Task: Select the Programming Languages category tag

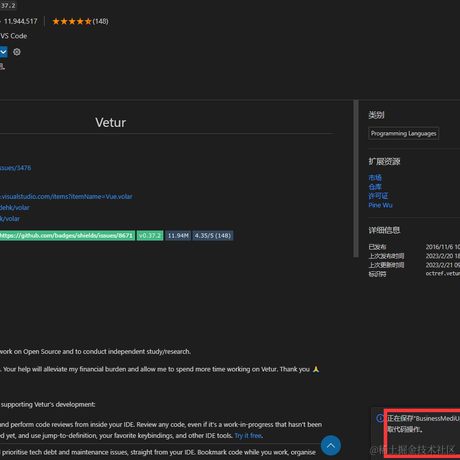Action: [403, 133]
